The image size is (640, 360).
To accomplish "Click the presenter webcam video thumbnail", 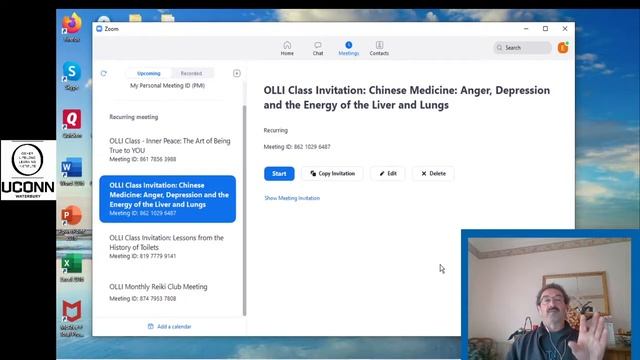I will 549,299.
